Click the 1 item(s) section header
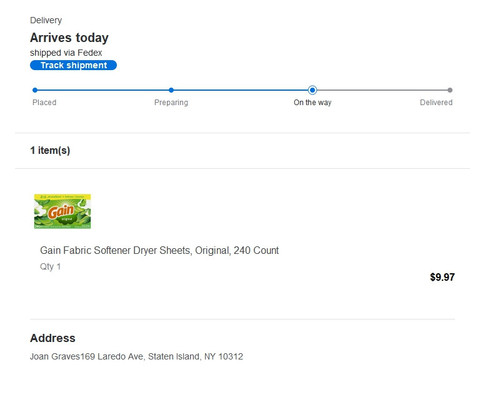This screenshot has height=404, width=500. pyautogui.click(x=50, y=150)
